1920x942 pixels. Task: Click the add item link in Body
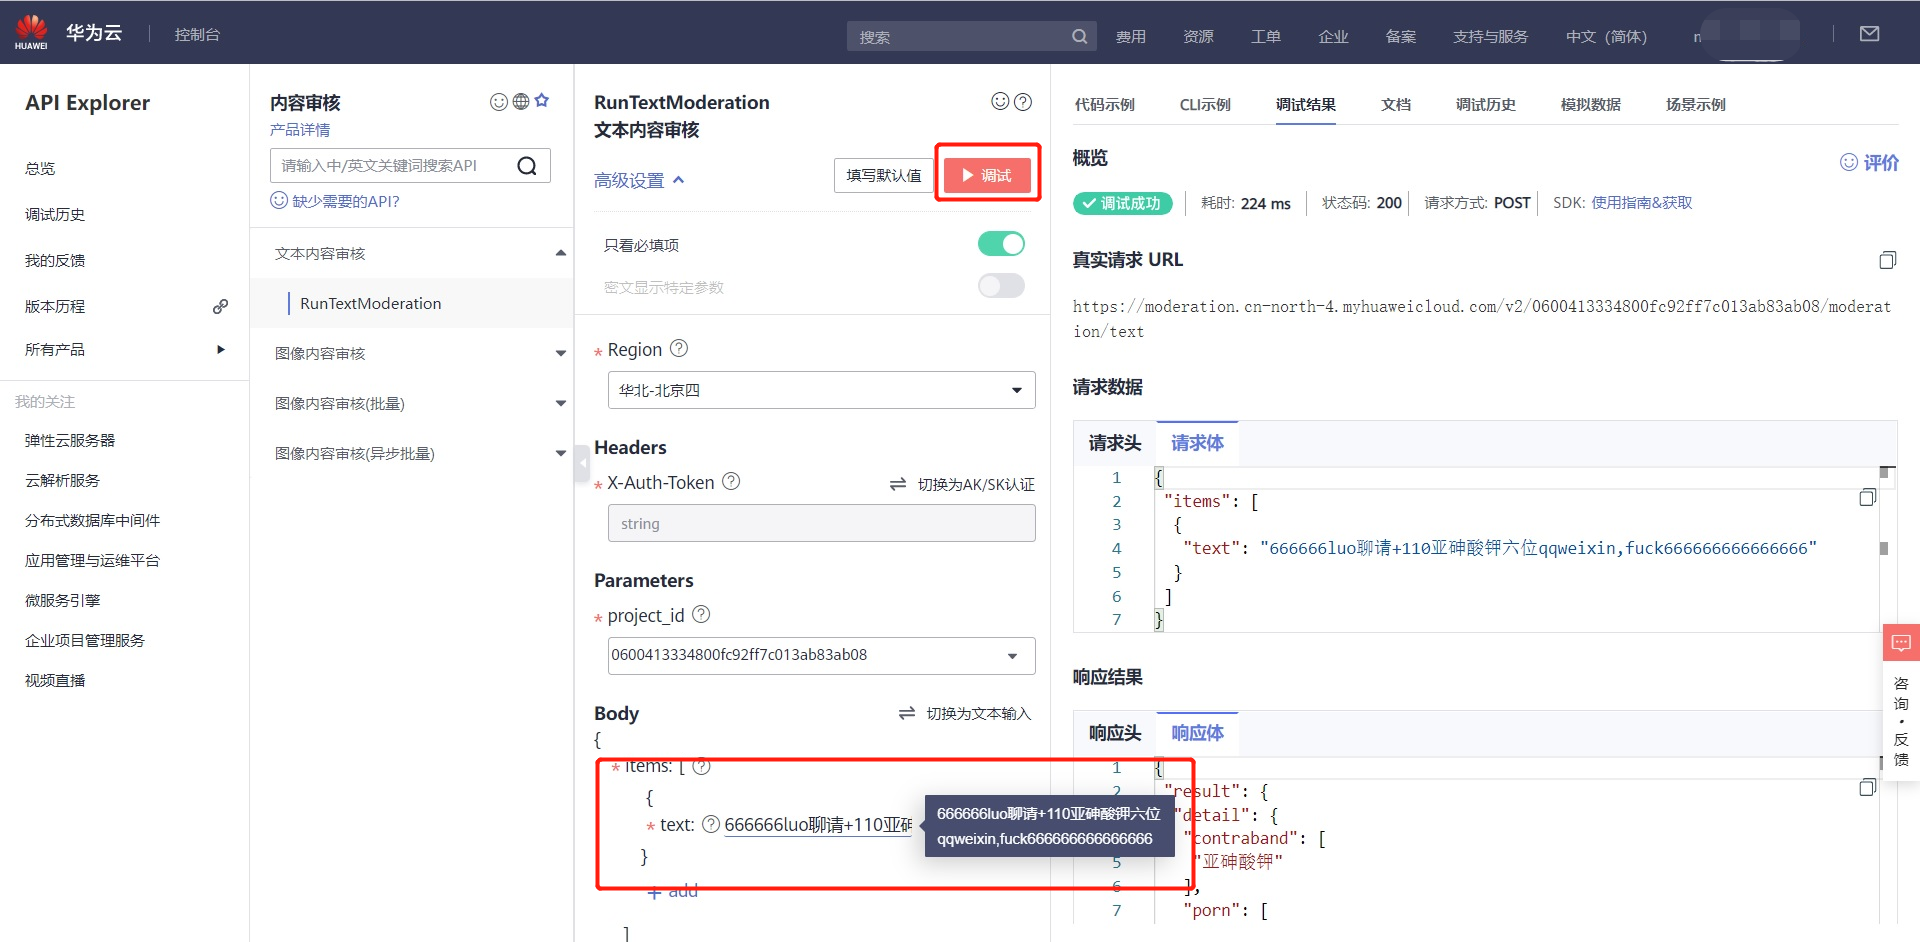click(x=673, y=891)
